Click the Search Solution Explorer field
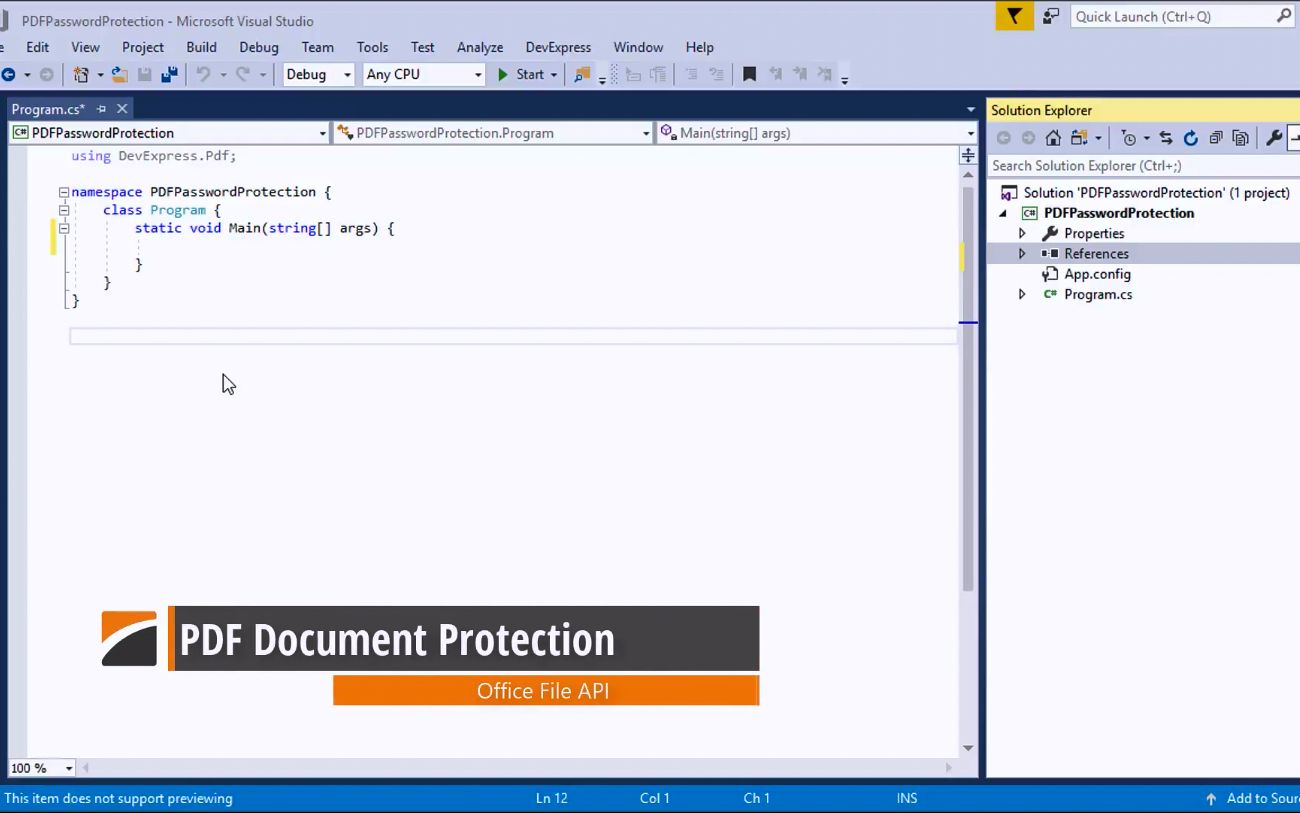 (x=1144, y=166)
